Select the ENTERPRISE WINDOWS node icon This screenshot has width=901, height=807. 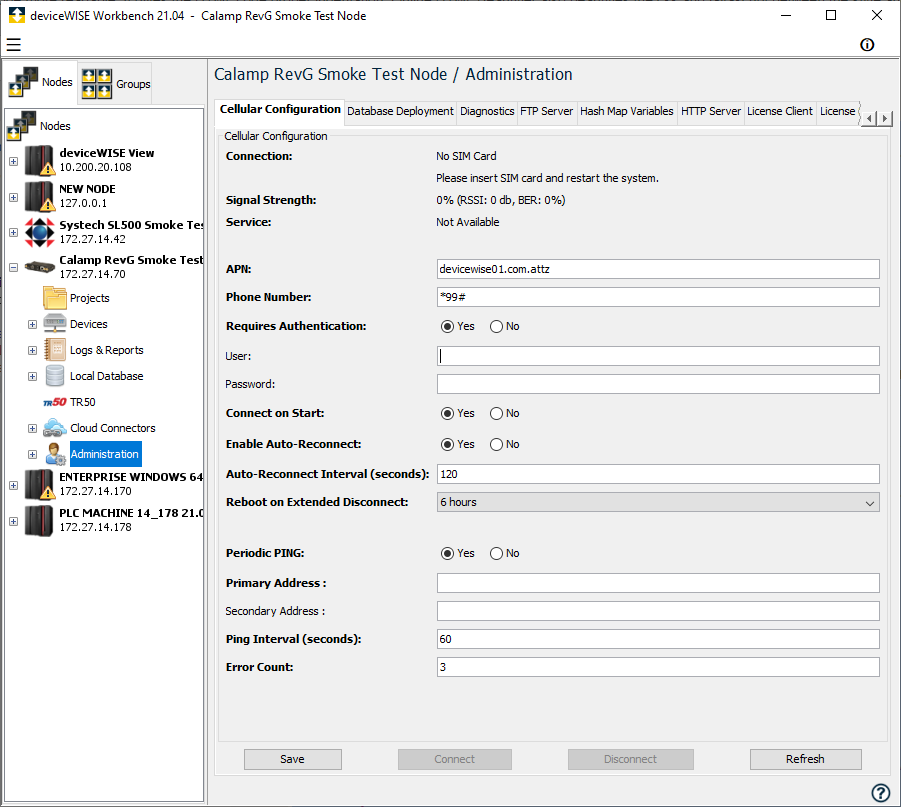[39, 484]
